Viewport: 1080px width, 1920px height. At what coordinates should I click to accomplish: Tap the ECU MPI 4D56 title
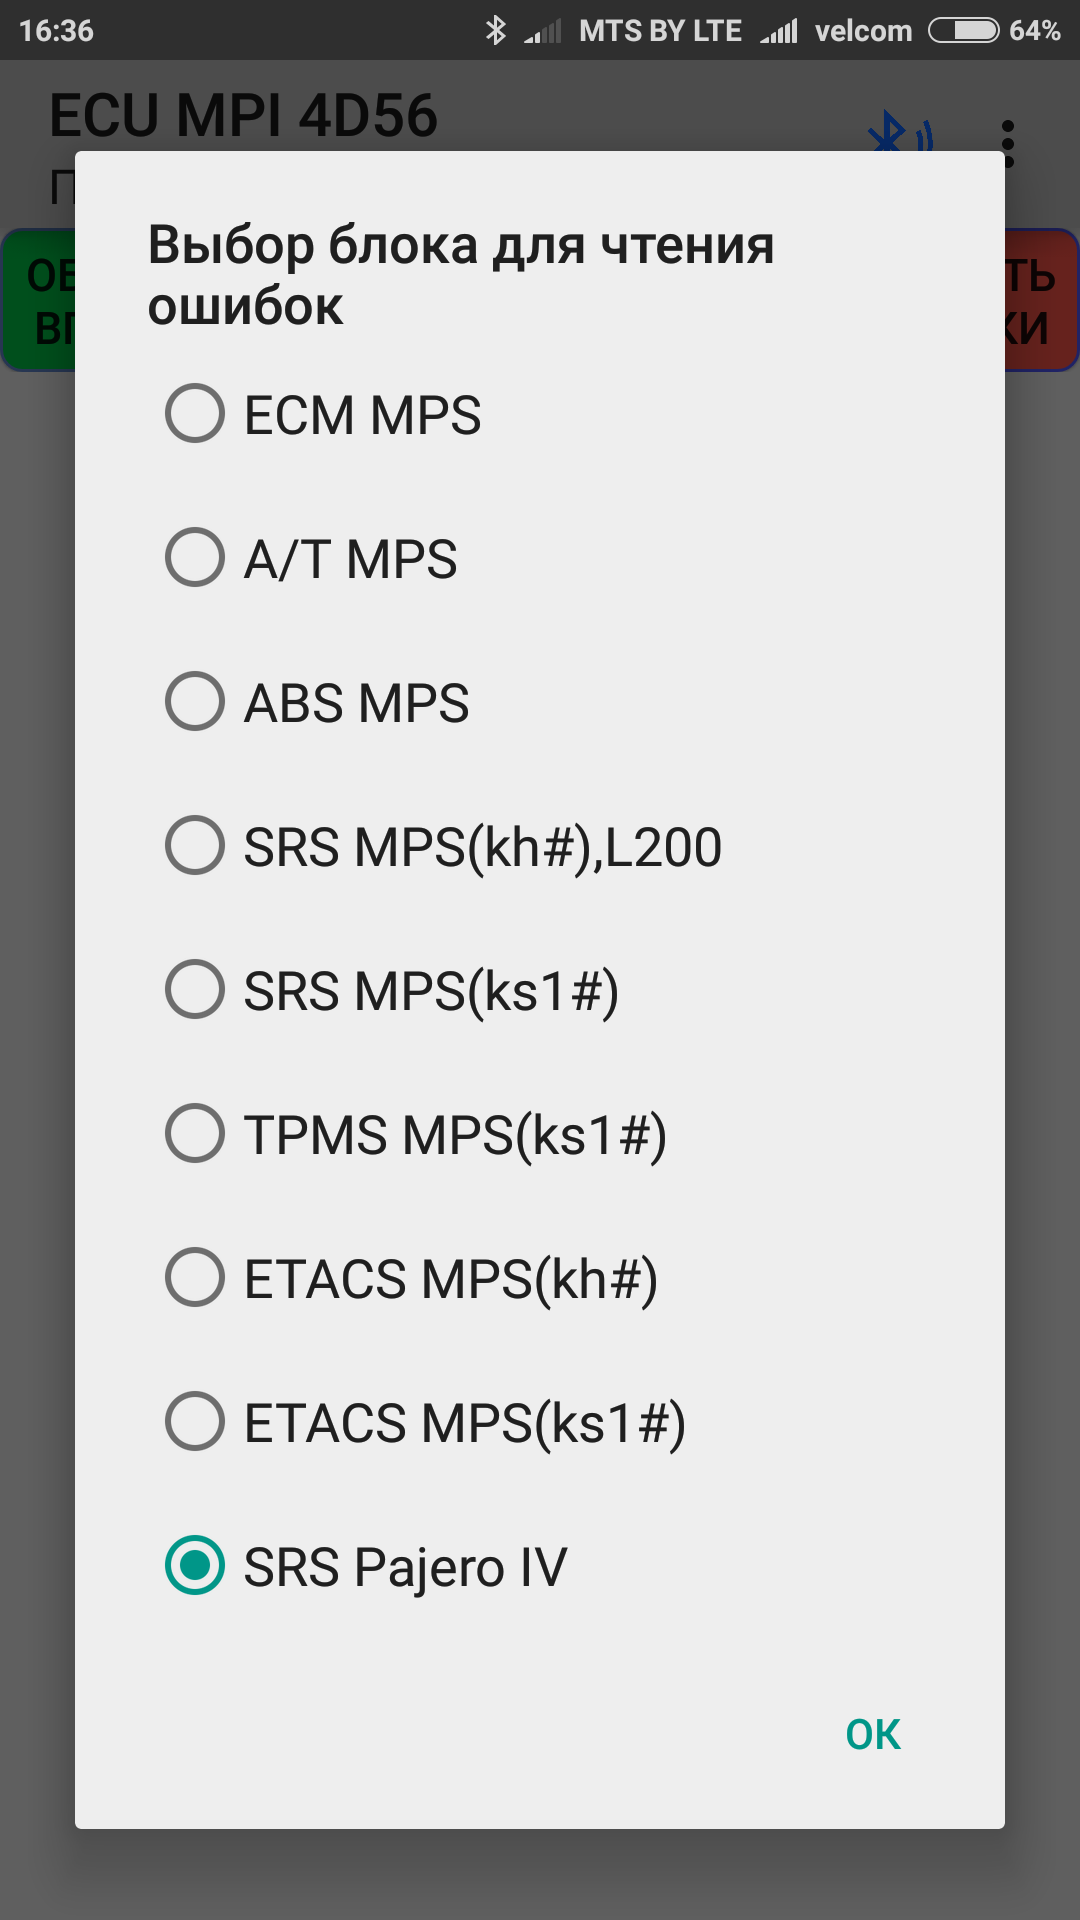click(243, 116)
